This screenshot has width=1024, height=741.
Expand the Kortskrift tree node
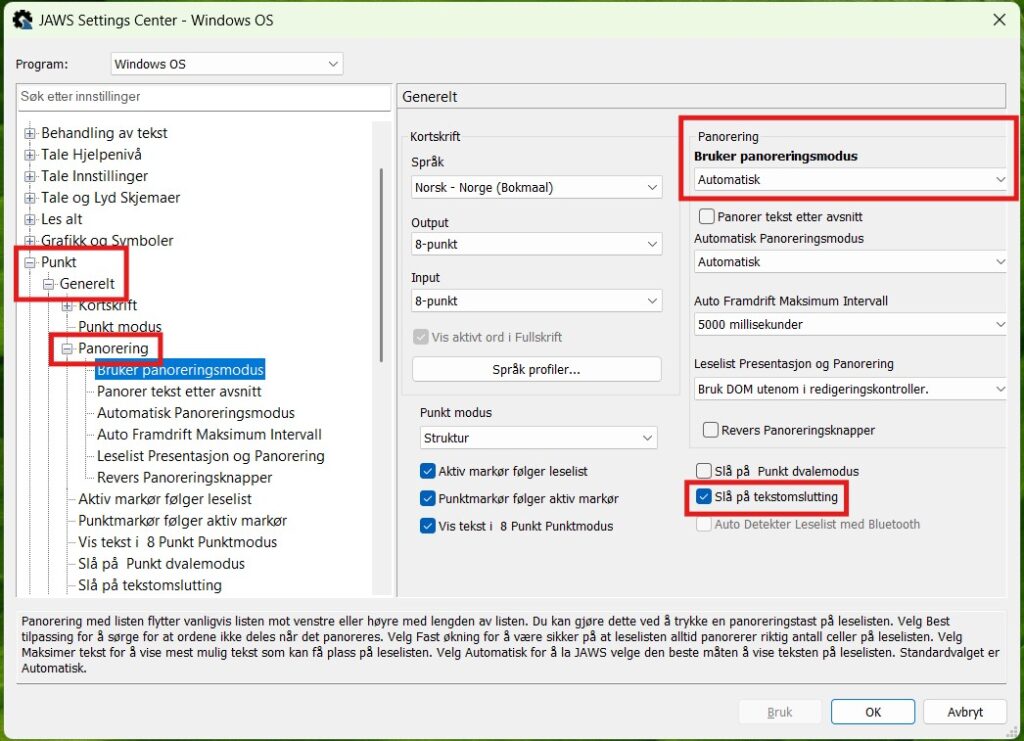point(67,306)
